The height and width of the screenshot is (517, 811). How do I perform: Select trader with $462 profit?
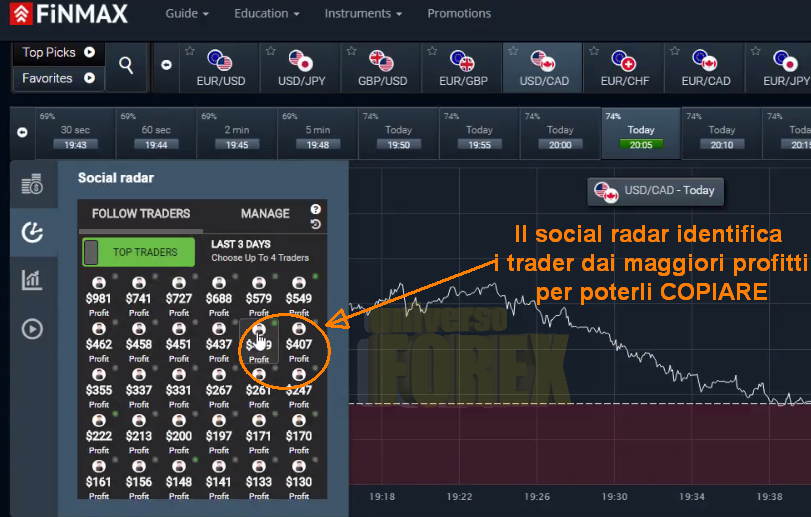tap(99, 343)
